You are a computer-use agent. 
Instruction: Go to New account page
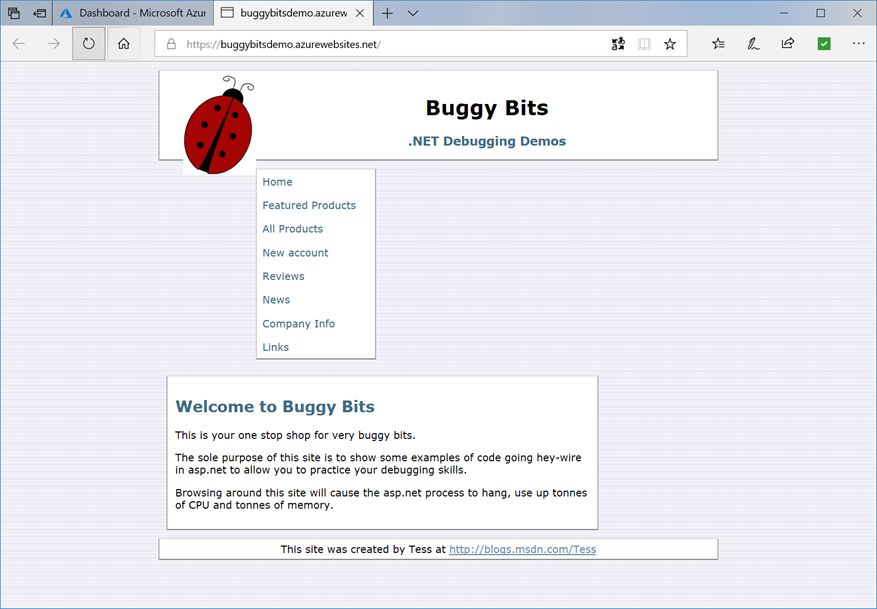pyautogui.click(x=295, y=253)
